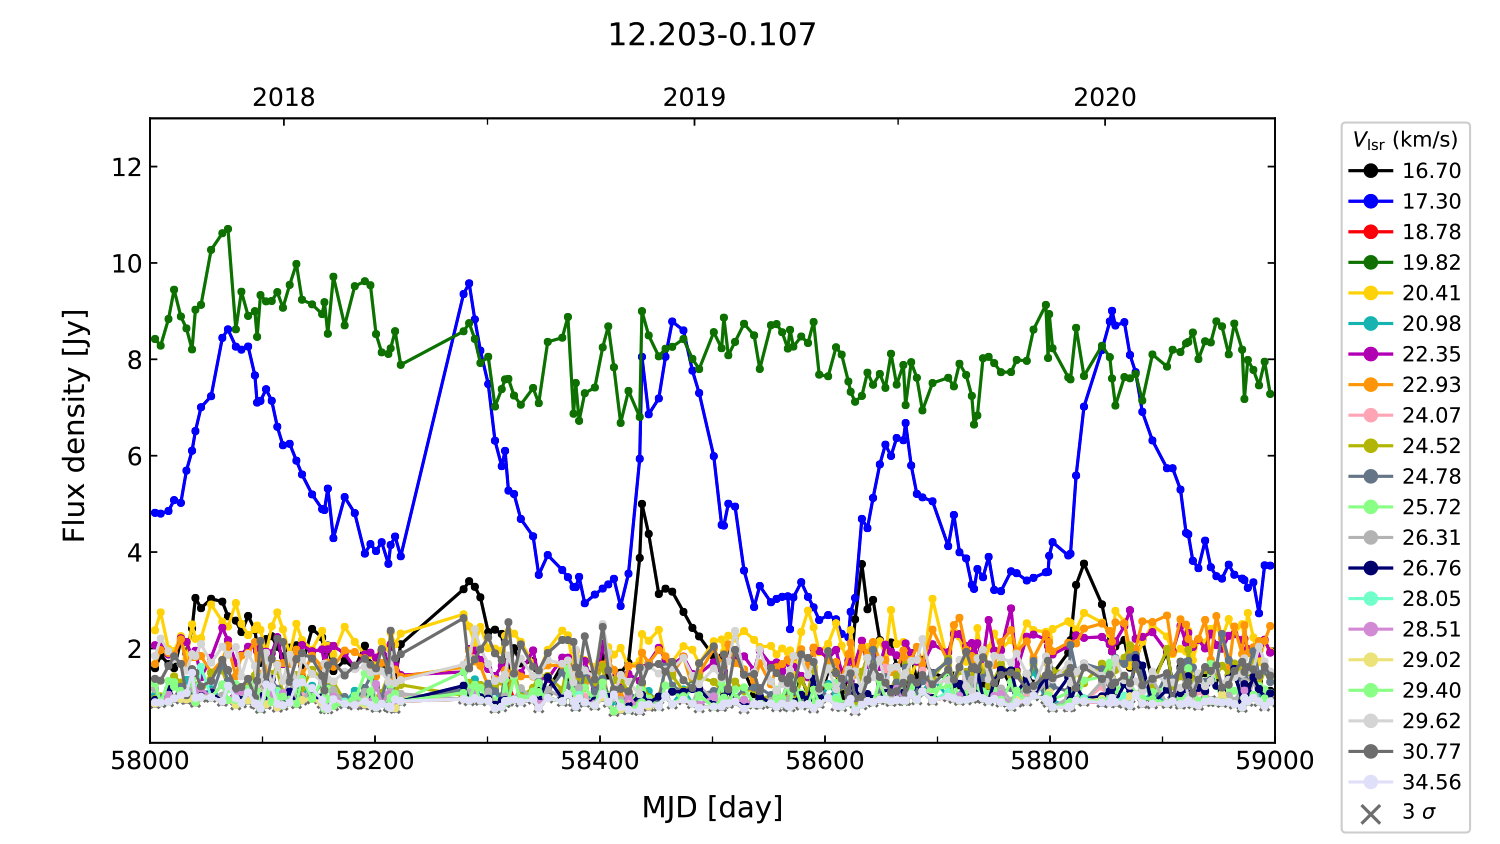The height and width of the screenshot is (844, 1500).
Task: Pick the yellow 20.41 legend swatch
Action: click(x=1370, y=293)
